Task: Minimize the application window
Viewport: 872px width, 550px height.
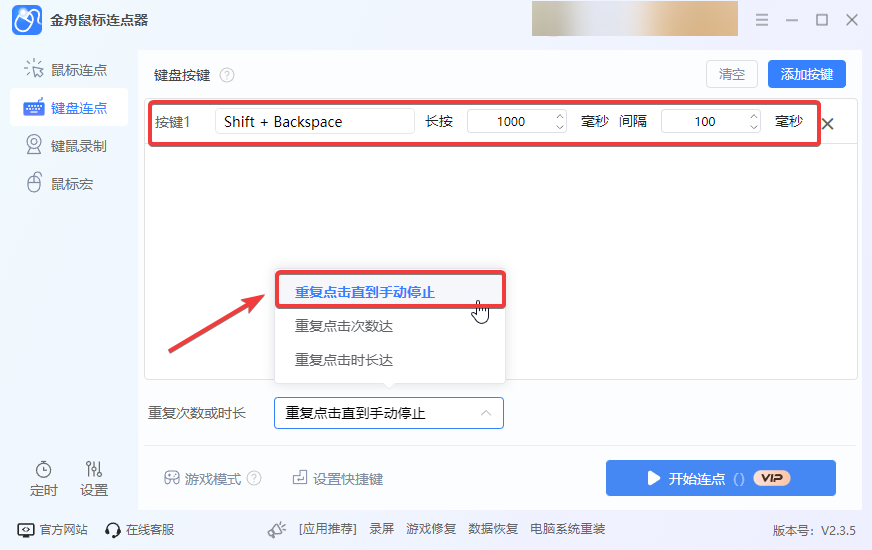Action: 792,20
